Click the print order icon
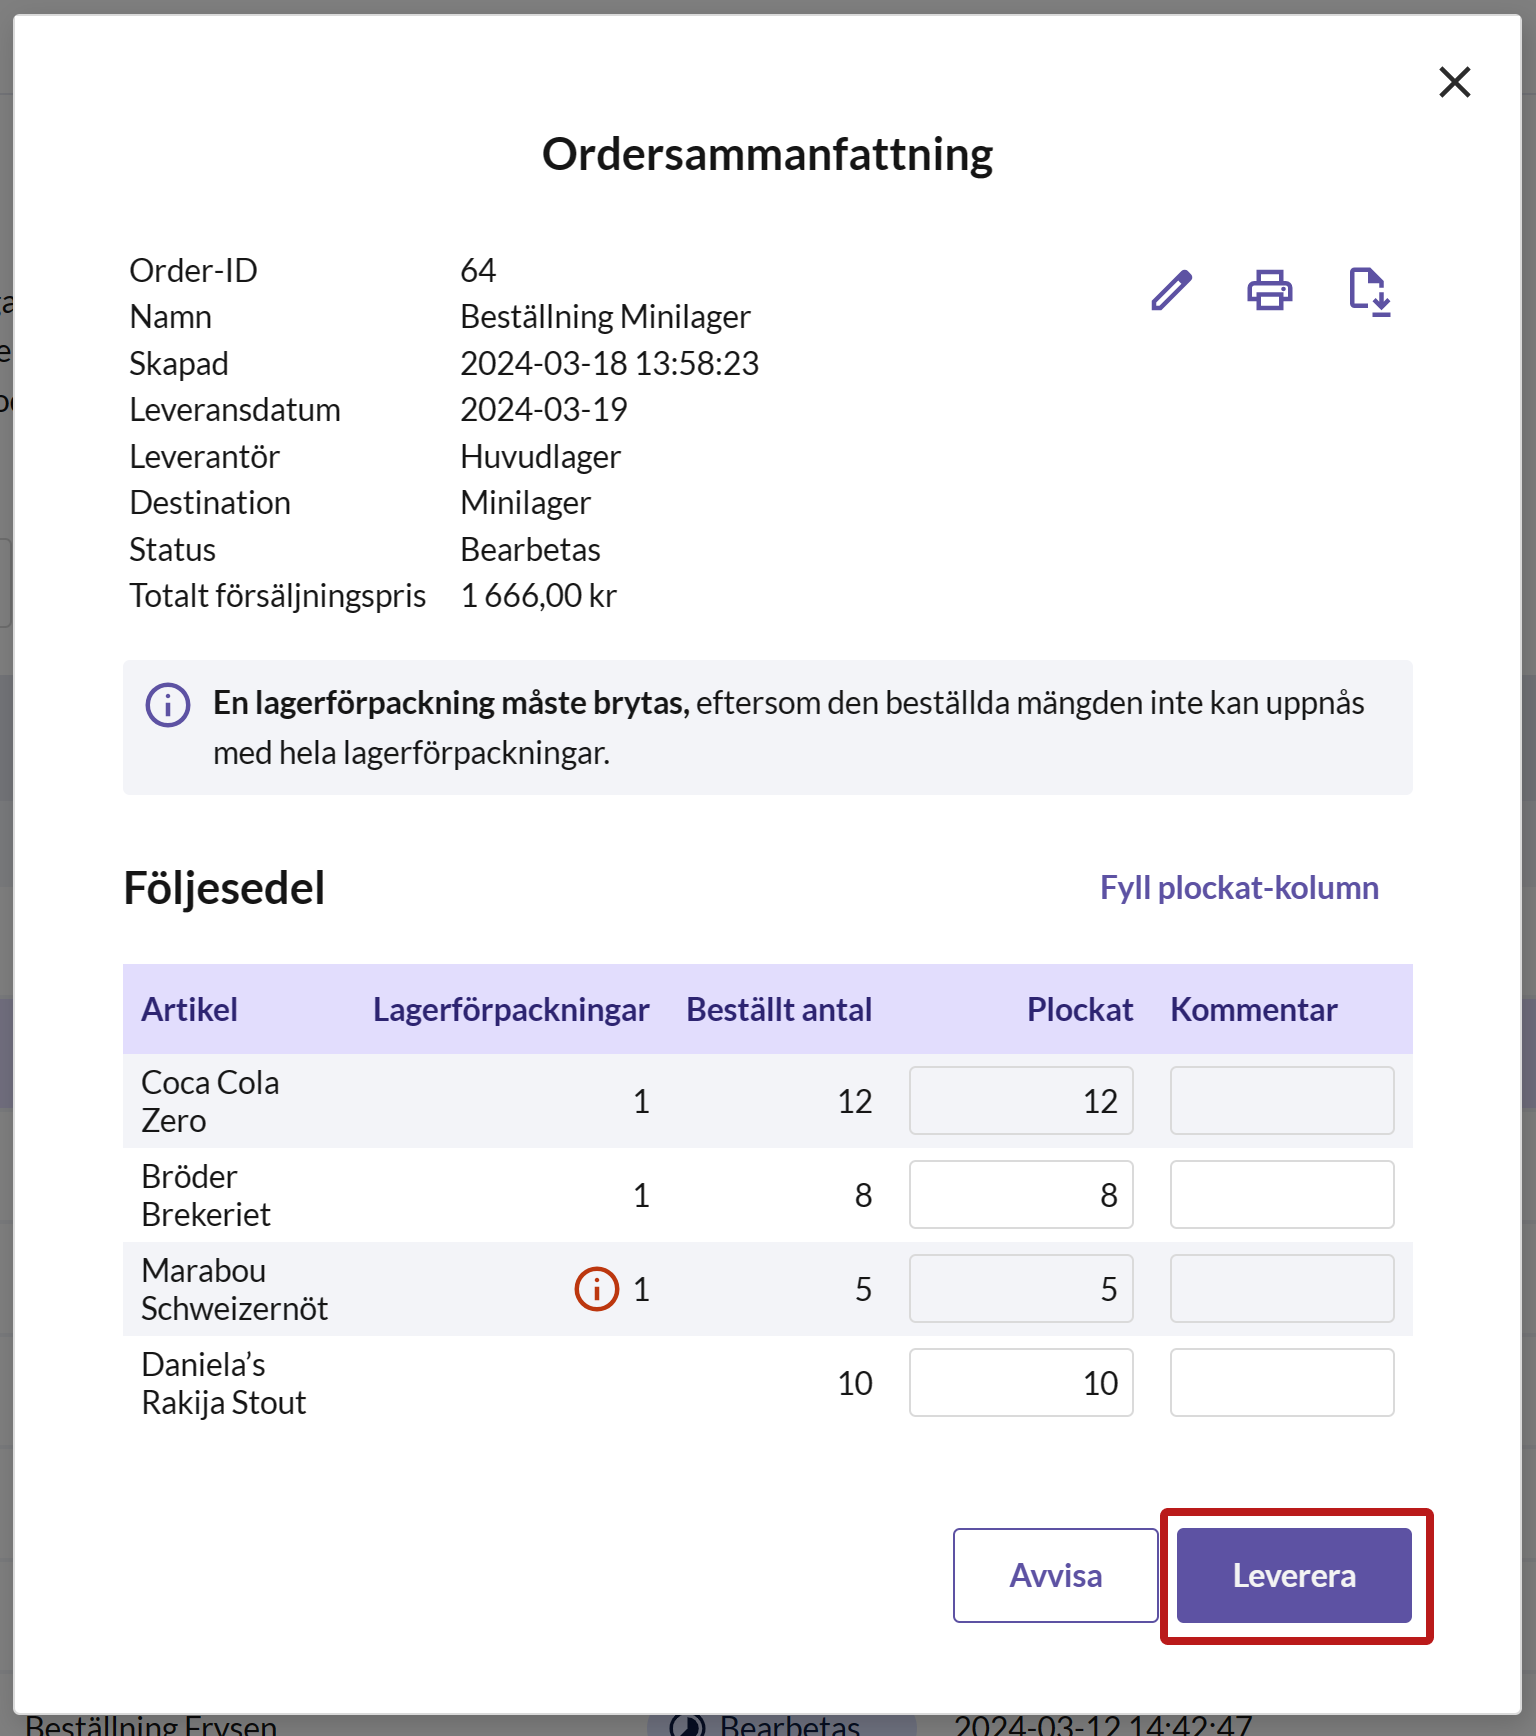The width and height of the screenshot is (1536, 1736). pyautogui.click(x=1270, y=290)
